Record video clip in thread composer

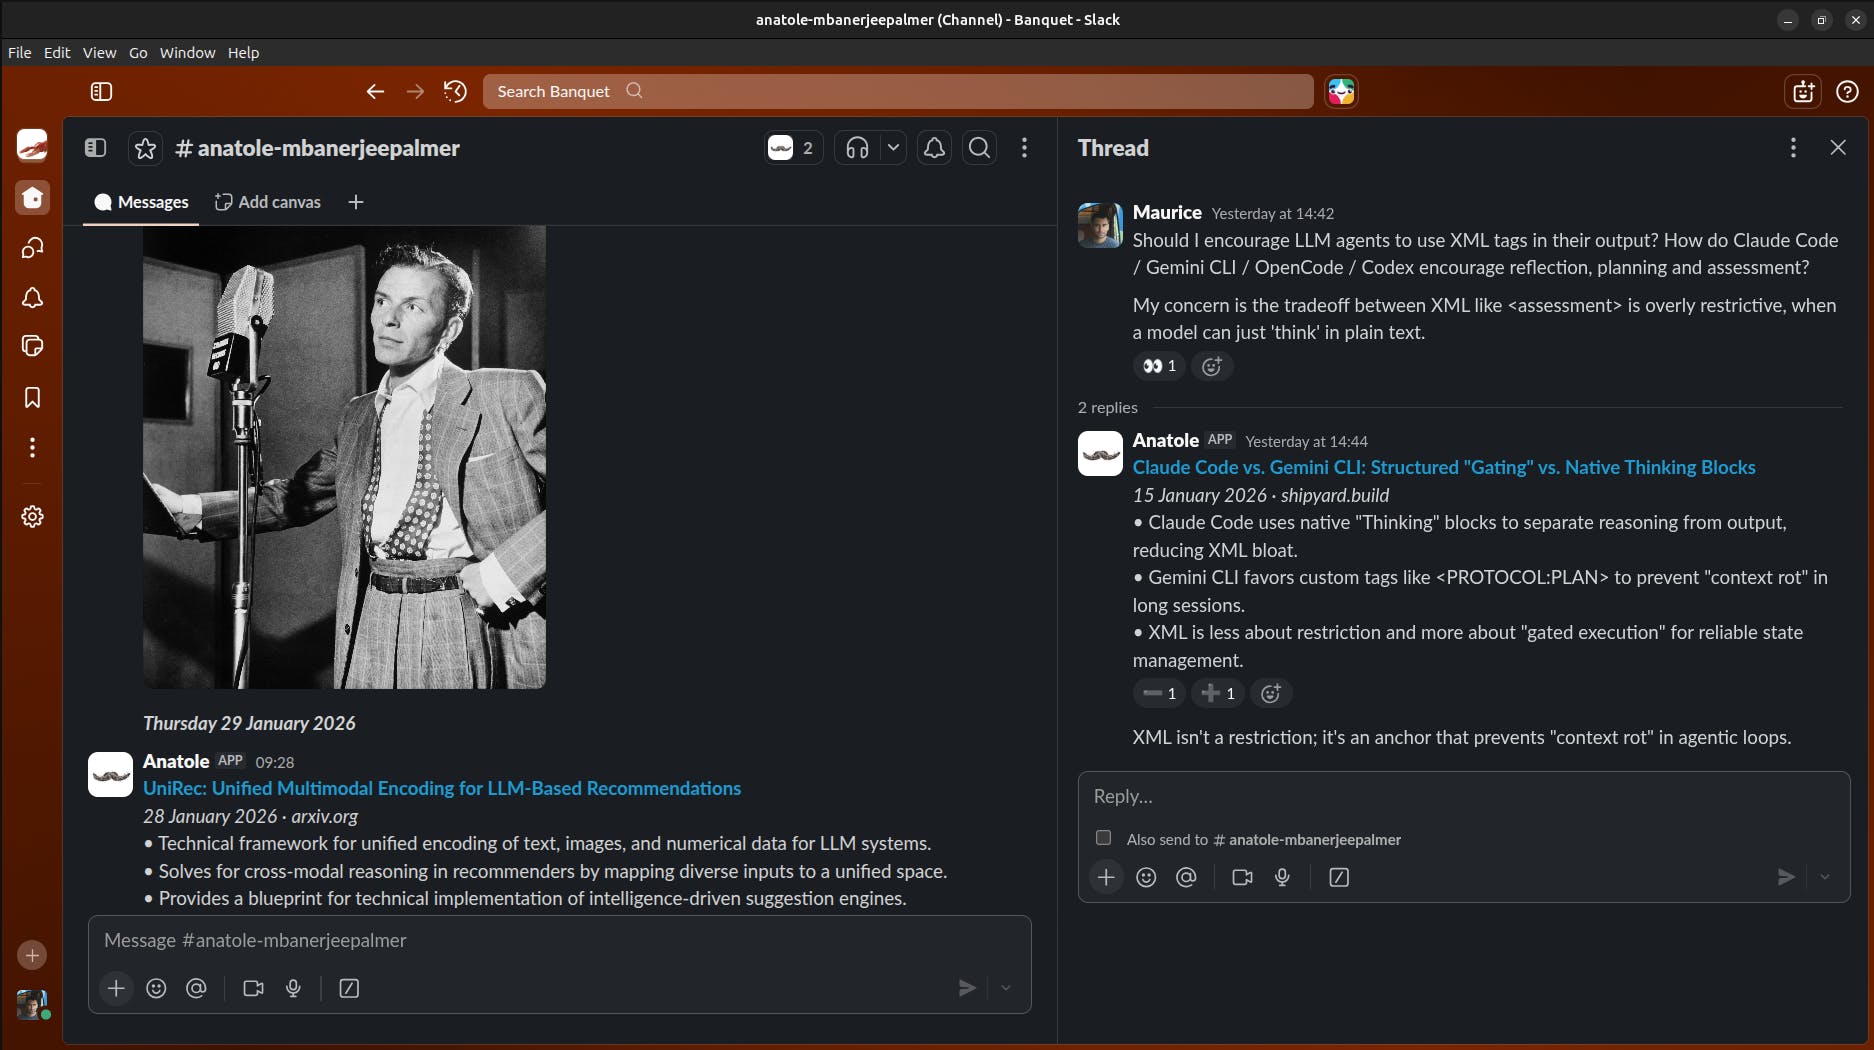[1242, 877]
